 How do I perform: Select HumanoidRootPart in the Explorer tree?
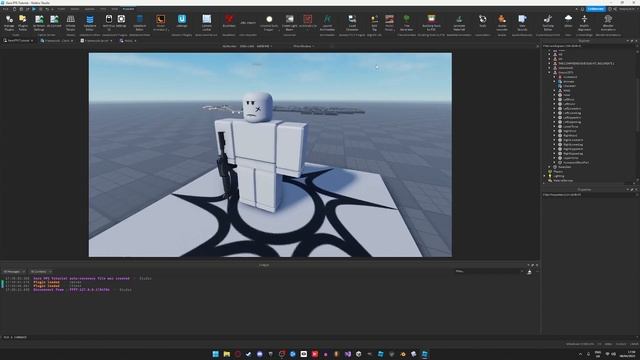click(x=576, y=162)
